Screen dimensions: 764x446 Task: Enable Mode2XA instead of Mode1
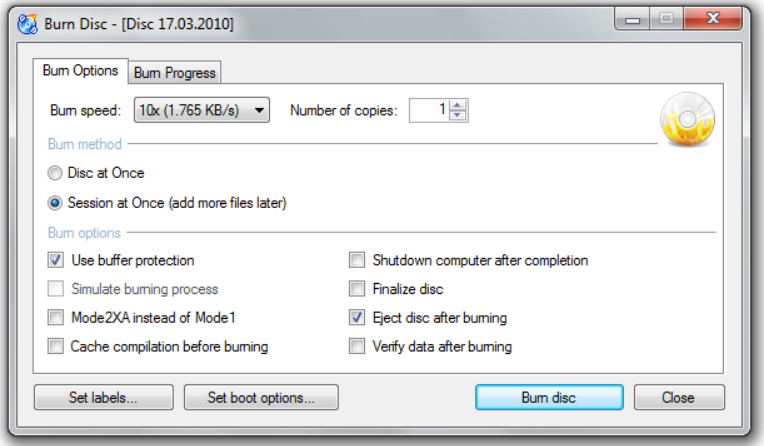coord(56,318)
